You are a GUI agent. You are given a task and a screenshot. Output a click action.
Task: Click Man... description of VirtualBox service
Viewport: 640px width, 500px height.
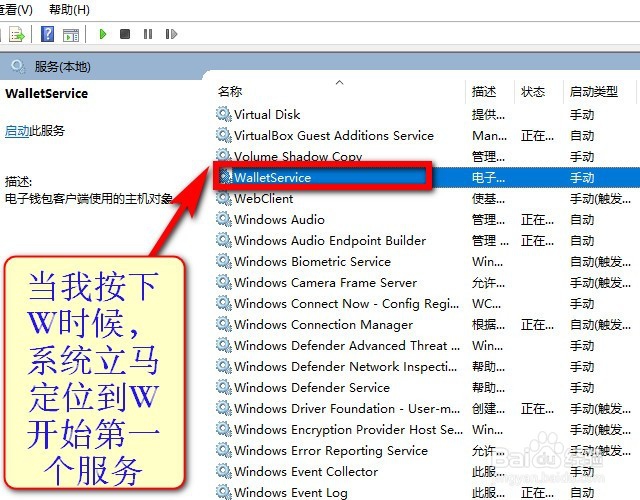489,136
